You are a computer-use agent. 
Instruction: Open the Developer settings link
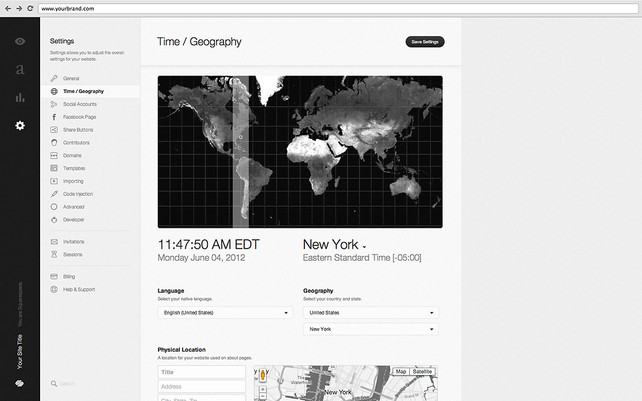pyautogui.click(x=74, y=220)
